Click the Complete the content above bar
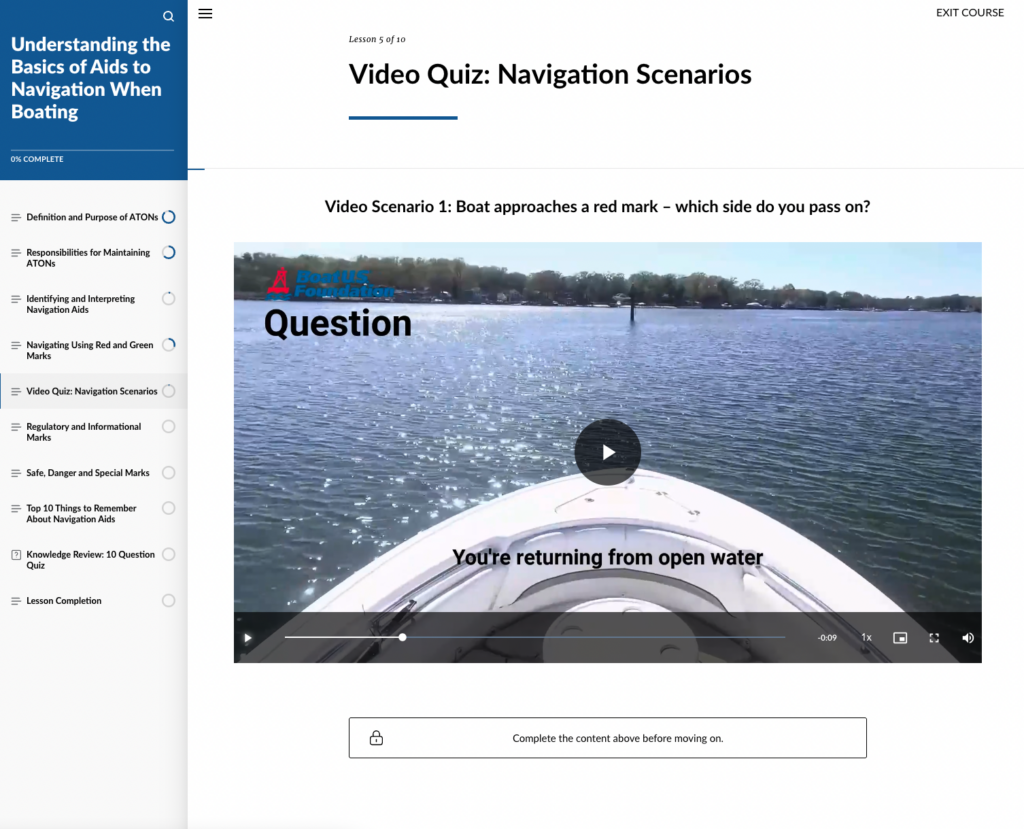The width and height of the screenshot is (1024, 829). coord(607,738)
